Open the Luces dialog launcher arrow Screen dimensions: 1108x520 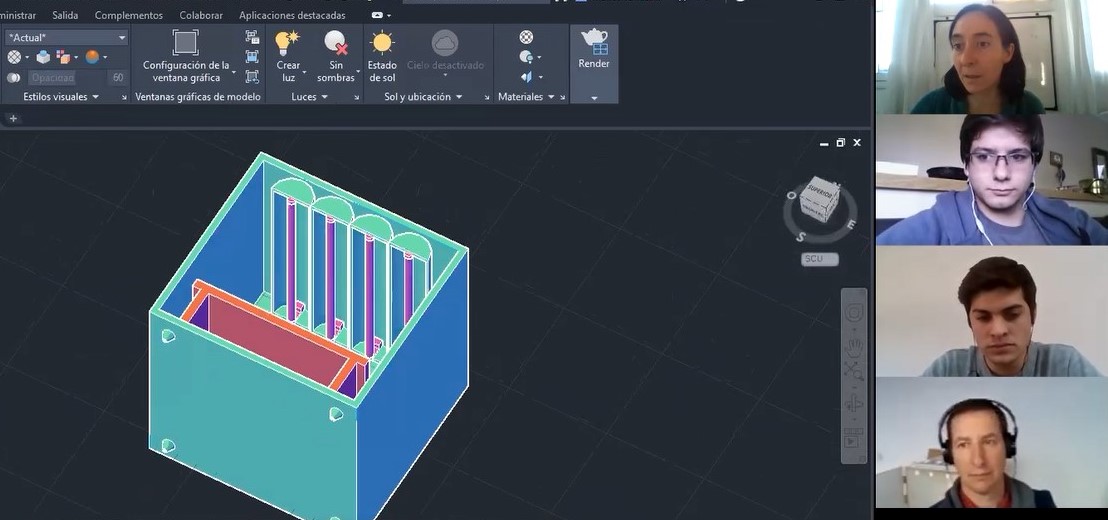(356, 98)
